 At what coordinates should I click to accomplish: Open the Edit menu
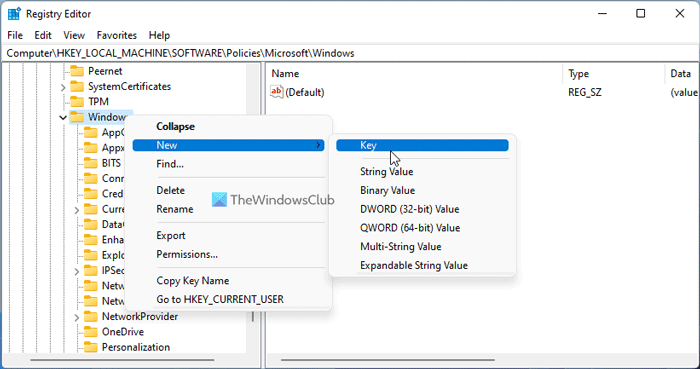[43, 35]
